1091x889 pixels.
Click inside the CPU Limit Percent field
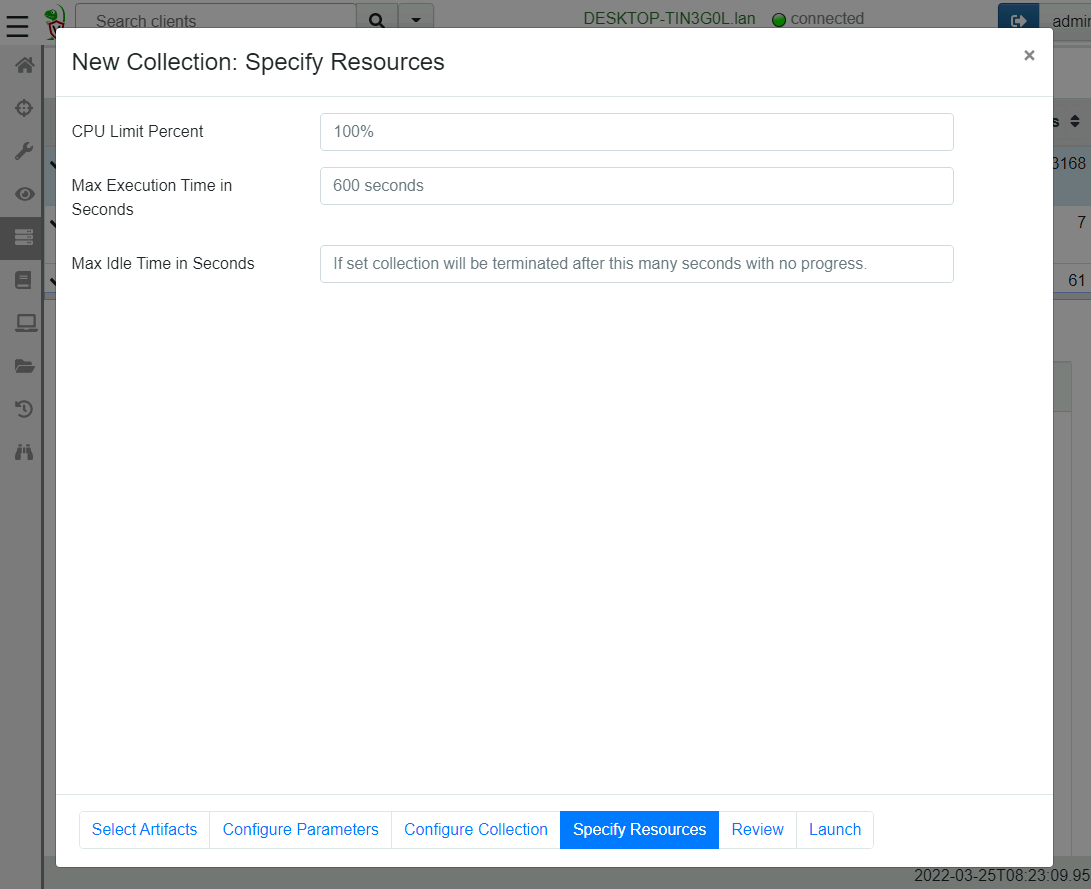point(636,131)
